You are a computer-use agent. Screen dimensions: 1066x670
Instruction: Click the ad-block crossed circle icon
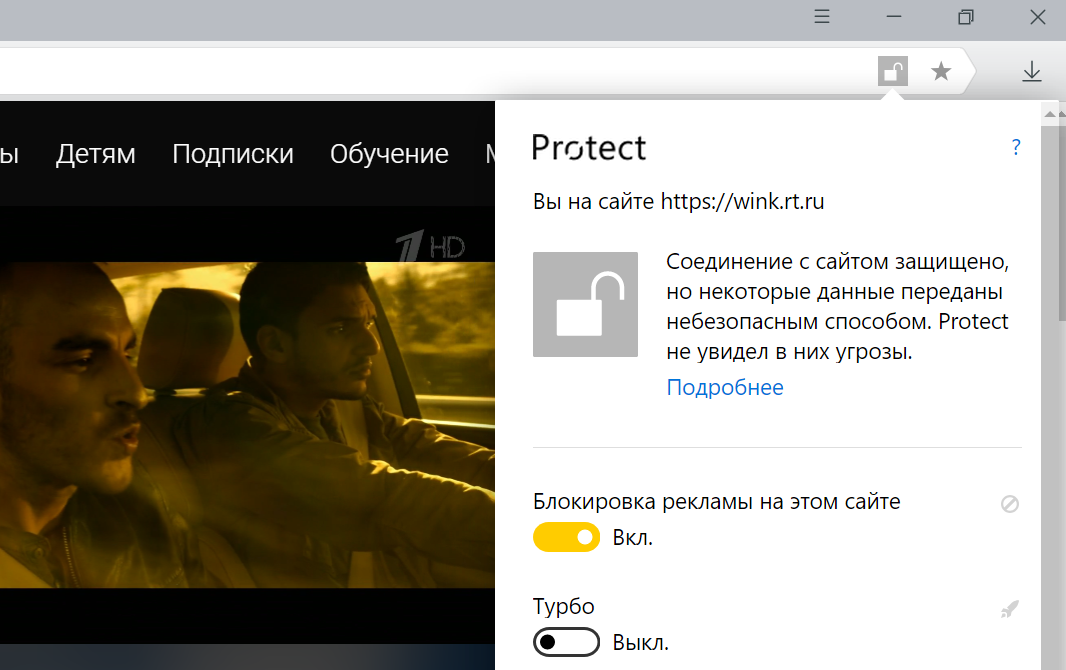1010,504
